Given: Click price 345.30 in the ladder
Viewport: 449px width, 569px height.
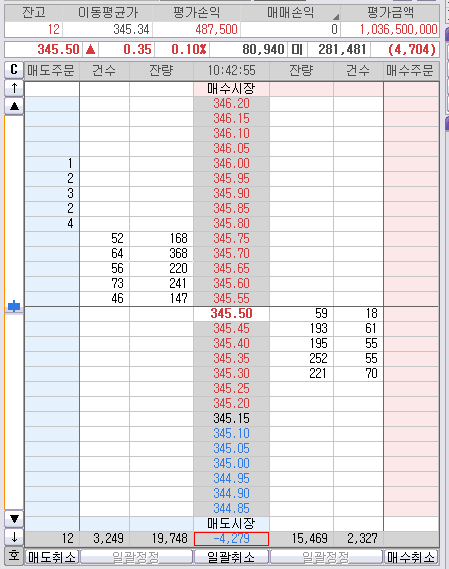Looking at the screenshot, I should tap(231, 373).
